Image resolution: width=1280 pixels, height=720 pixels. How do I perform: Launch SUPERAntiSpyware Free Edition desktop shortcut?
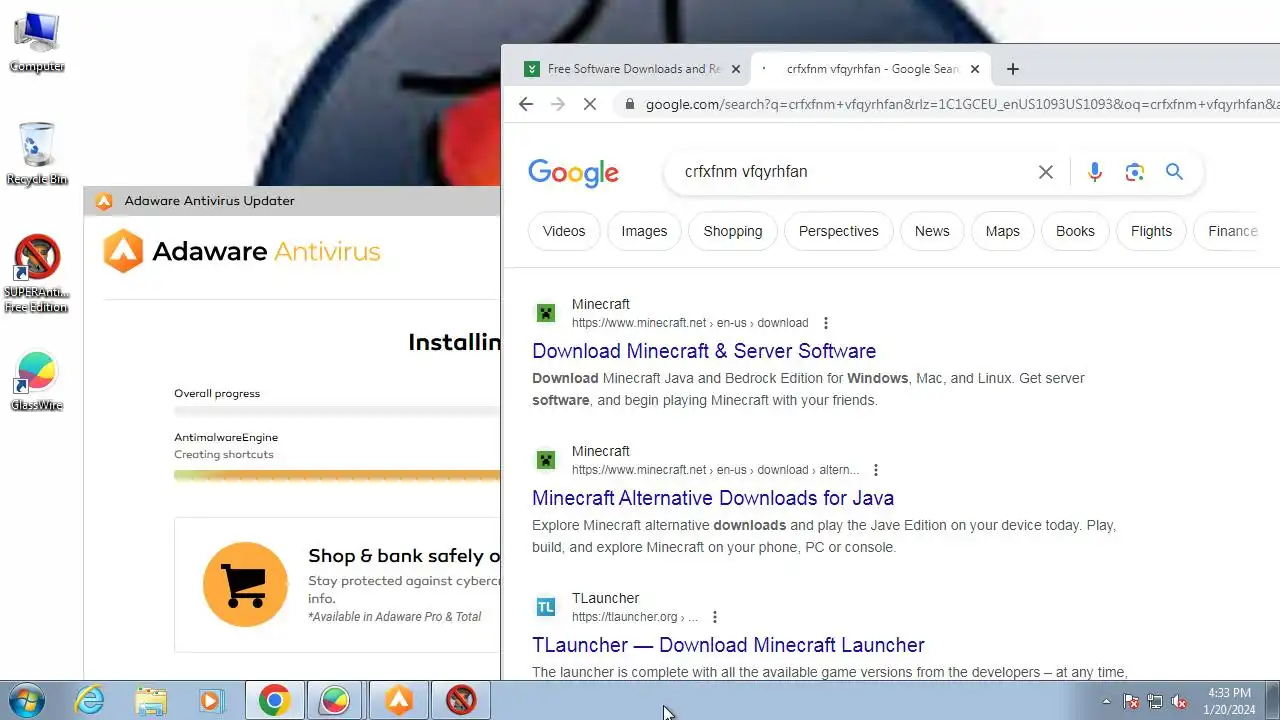click(x=37, y=274)
